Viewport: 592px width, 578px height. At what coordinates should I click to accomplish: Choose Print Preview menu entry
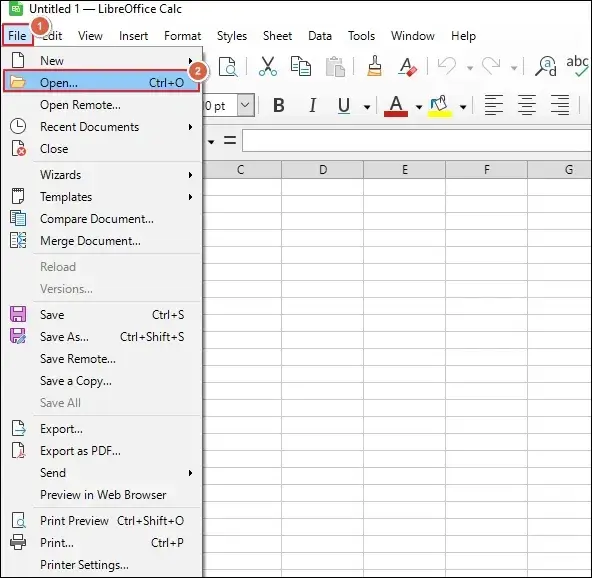(x=102, y=521)
